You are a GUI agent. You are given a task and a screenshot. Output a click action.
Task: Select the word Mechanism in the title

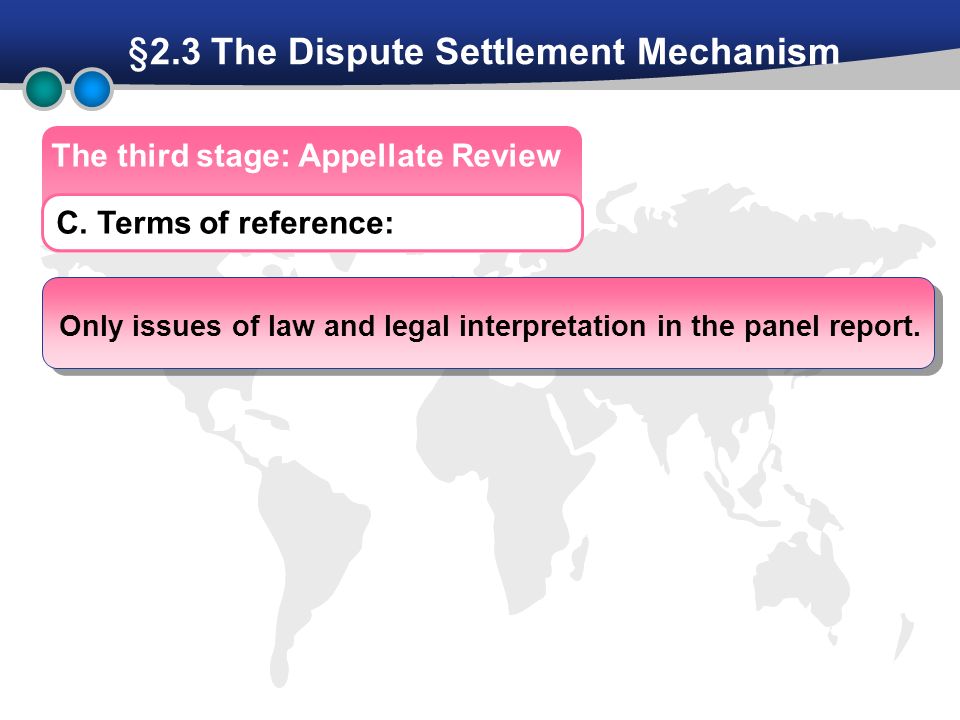738,51
